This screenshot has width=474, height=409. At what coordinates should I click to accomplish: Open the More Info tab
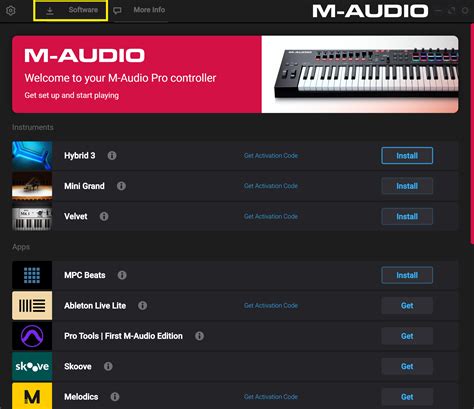(x=139, y=10)
